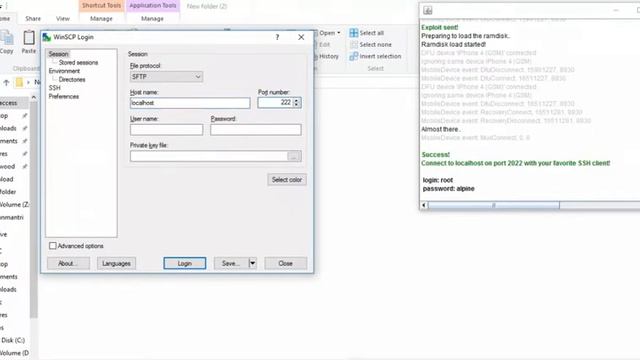Click the Copy icon in Explorer ribbon
The height and width of the screenshot is (360, 640).
click(6, 38)
